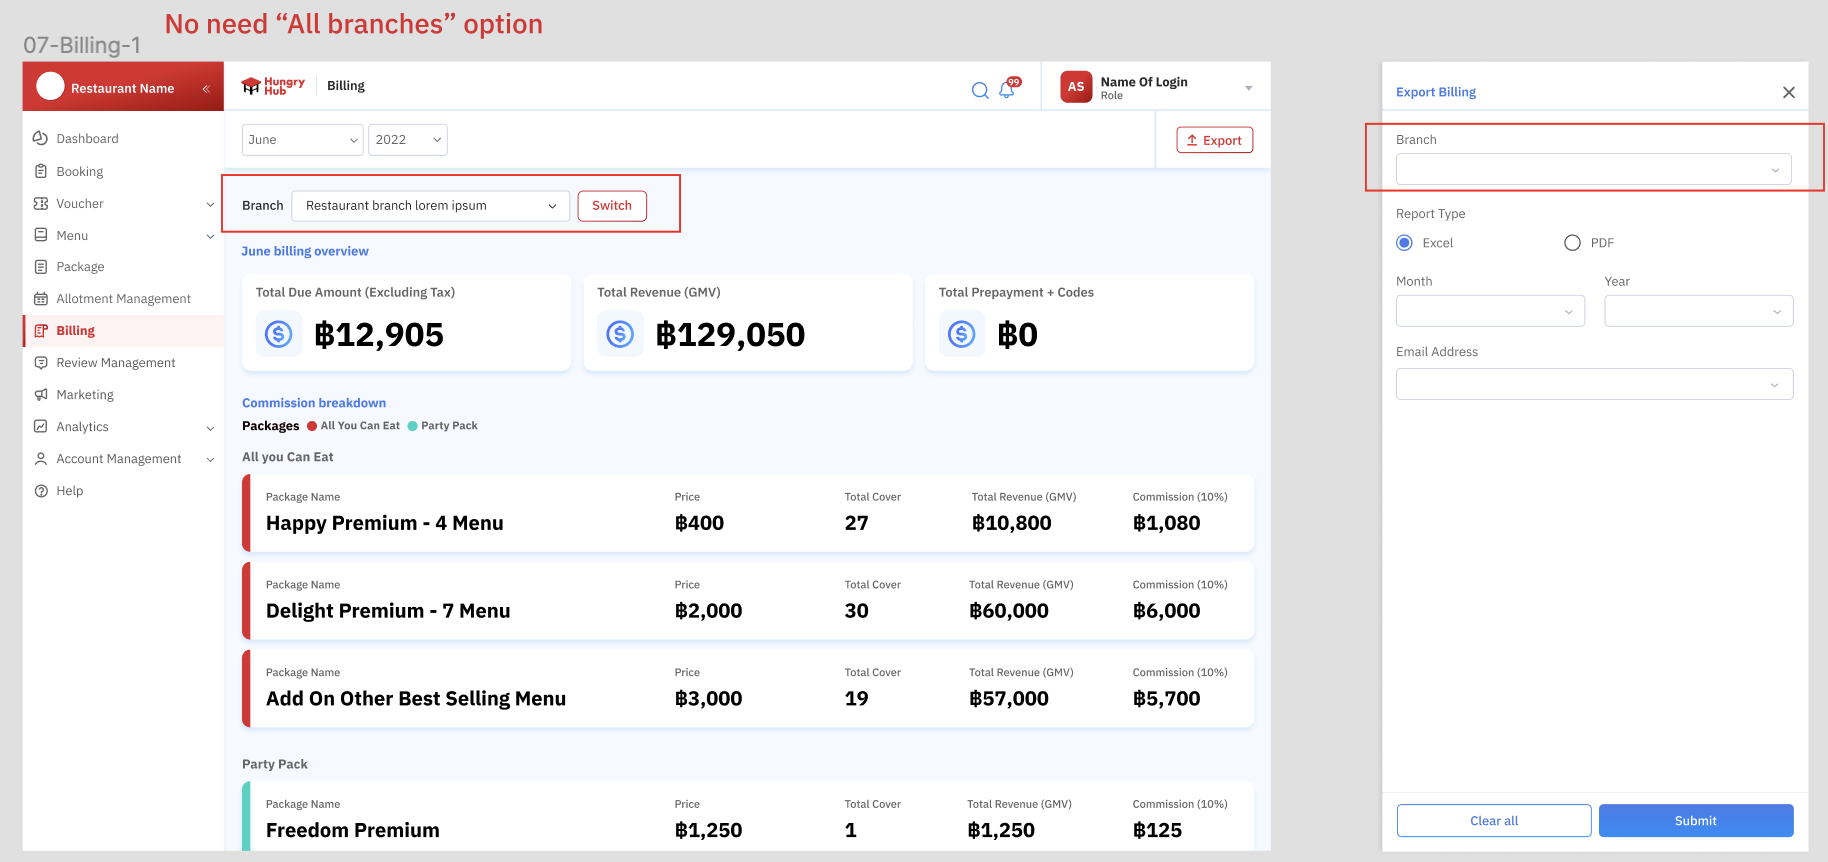Screen dimensions: 1828x862
Task: Click the Total Revenue currency icon
Action: click(620, 334)
